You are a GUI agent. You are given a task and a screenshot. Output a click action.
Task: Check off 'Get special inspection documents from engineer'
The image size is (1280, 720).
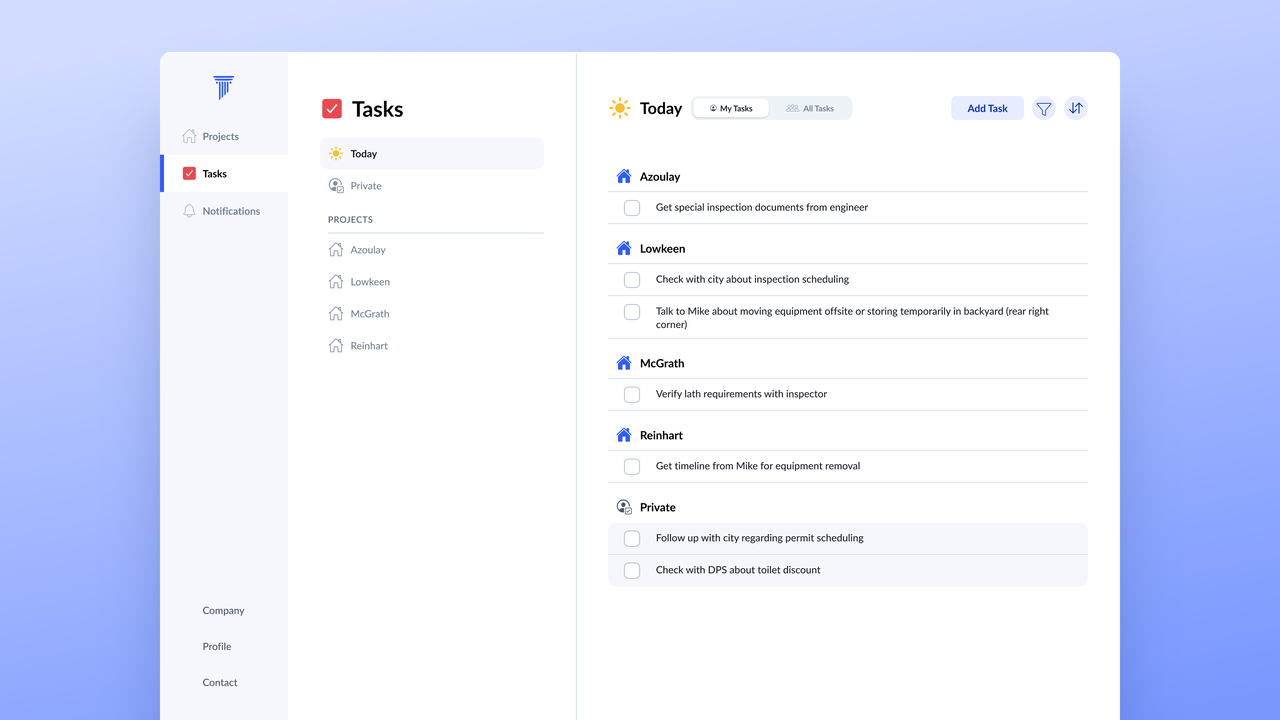(x=632, y=208)
